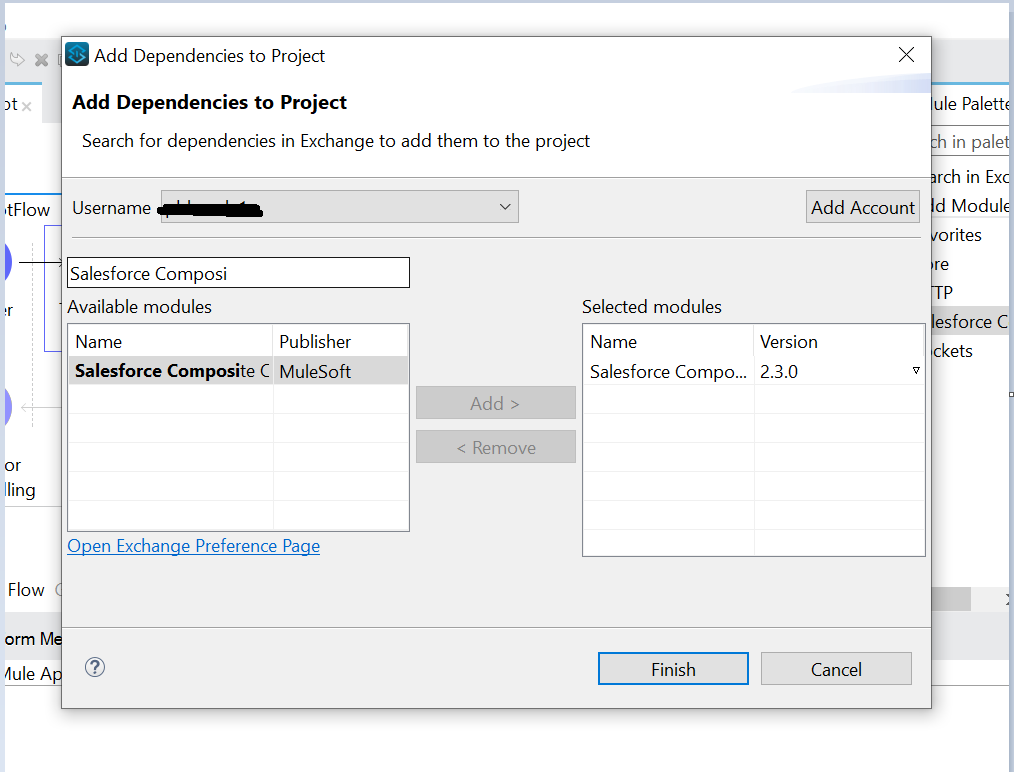Click the gray X toolbar icon
Image resolution: width=1014 pixels, height=772 pixels.
[41, 60]
